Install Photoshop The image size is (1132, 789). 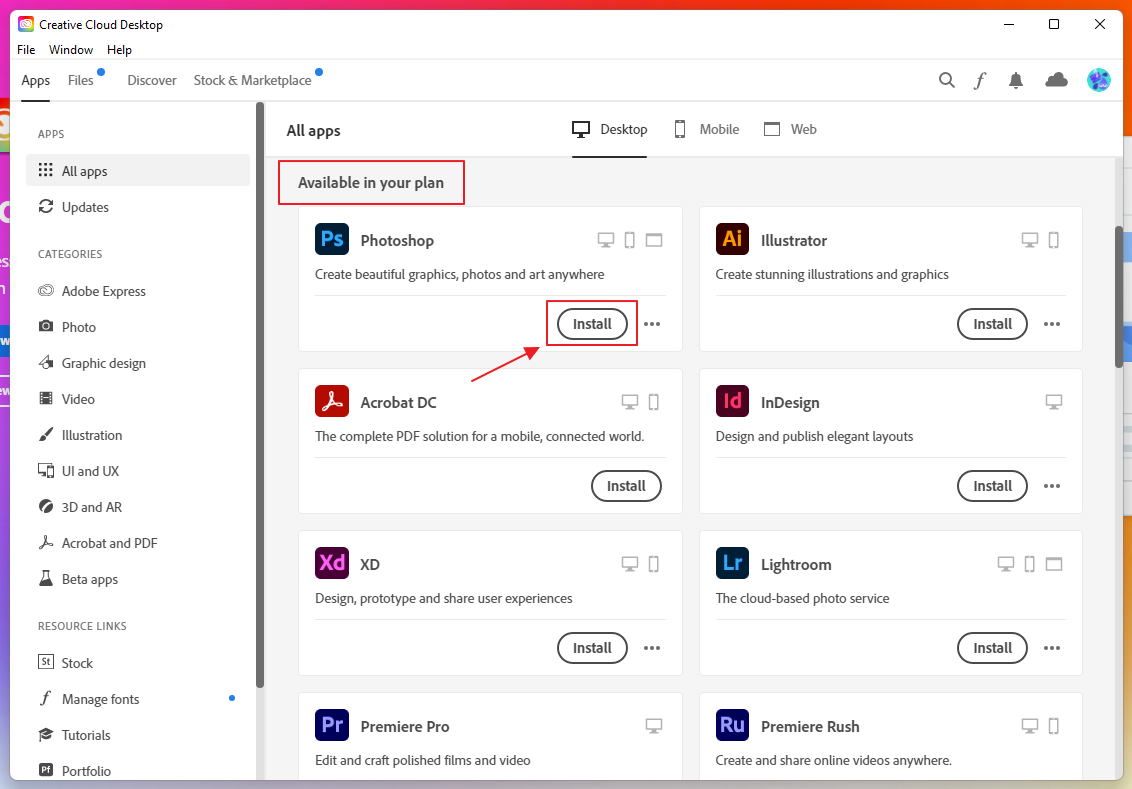592,324
